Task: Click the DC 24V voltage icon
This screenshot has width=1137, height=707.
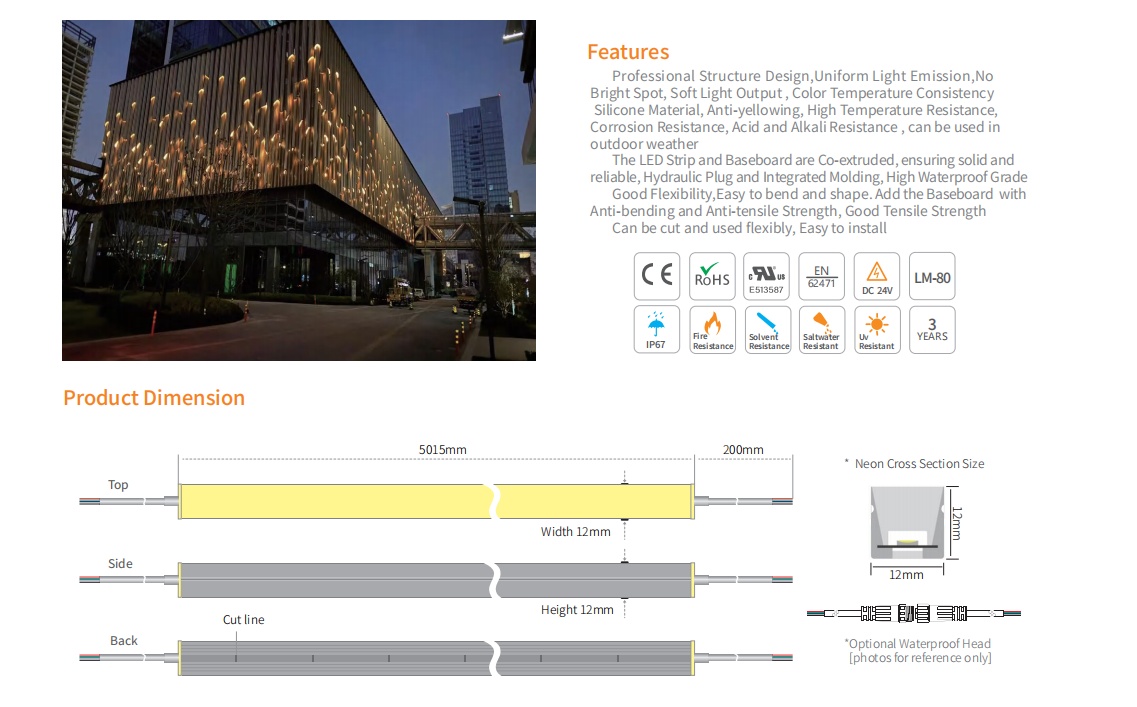Action: [877, 276]
